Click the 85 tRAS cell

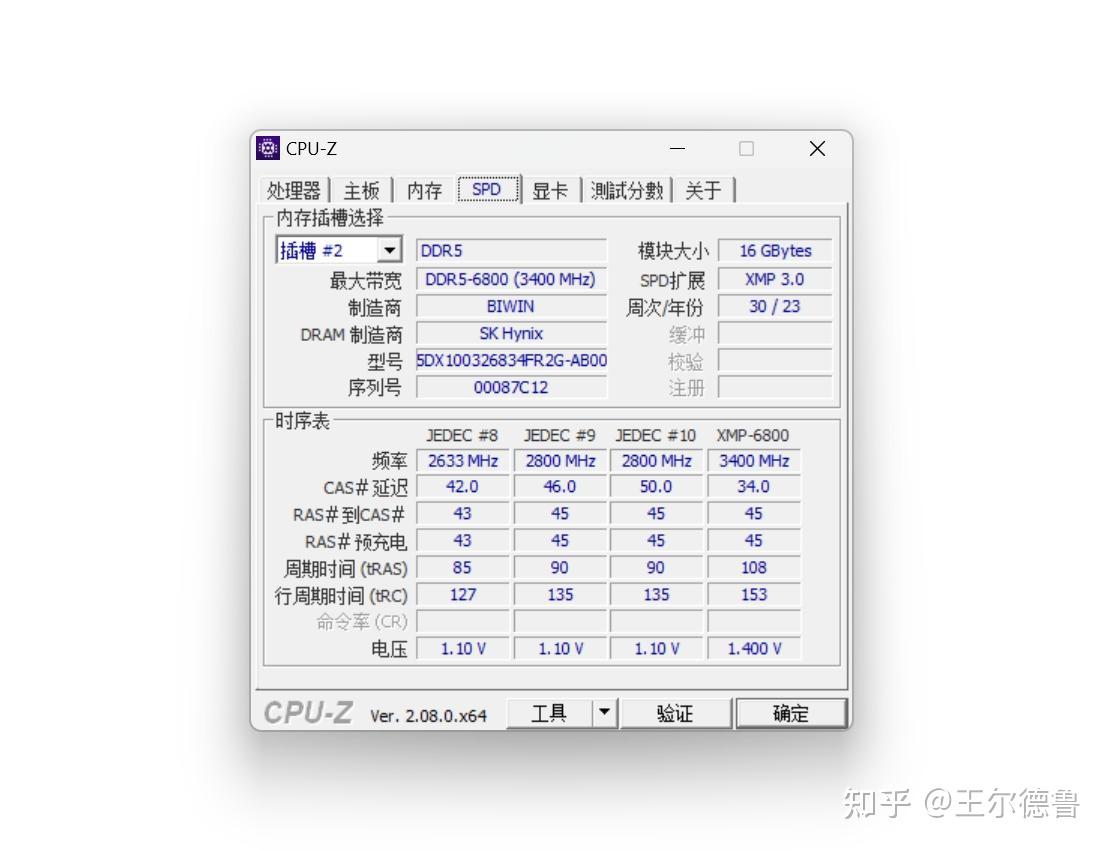click(463, 568)
